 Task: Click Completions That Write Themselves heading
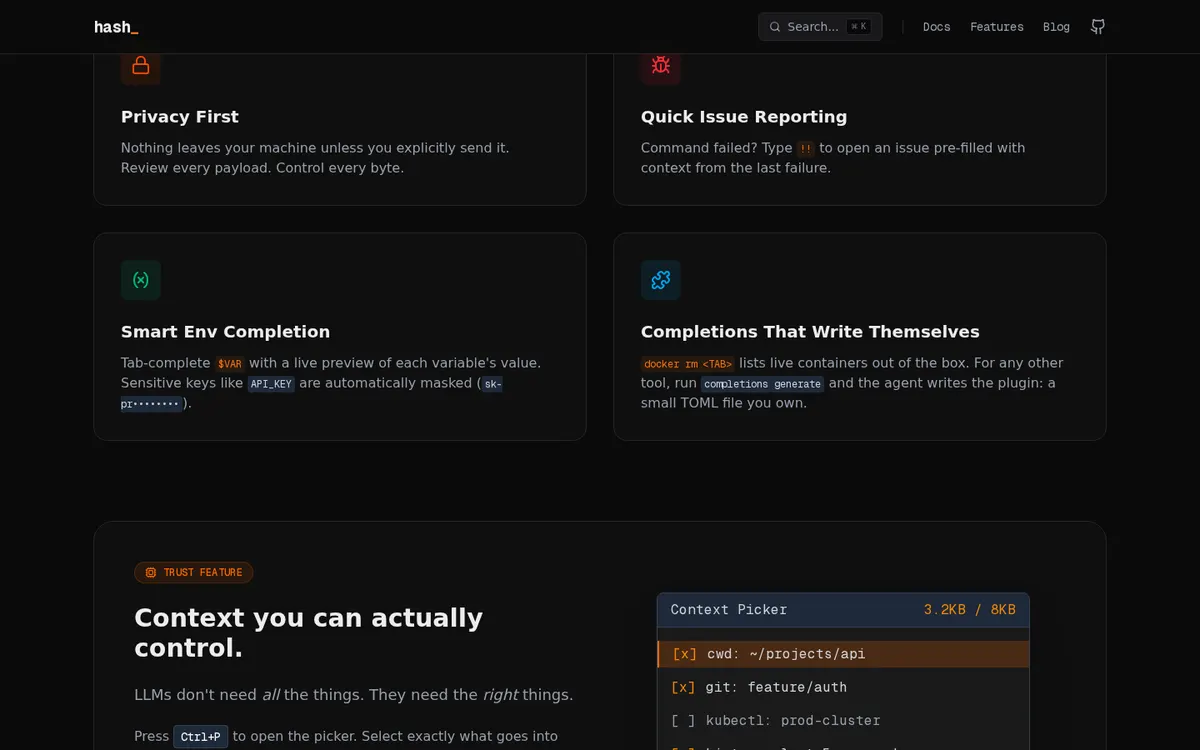810,332
